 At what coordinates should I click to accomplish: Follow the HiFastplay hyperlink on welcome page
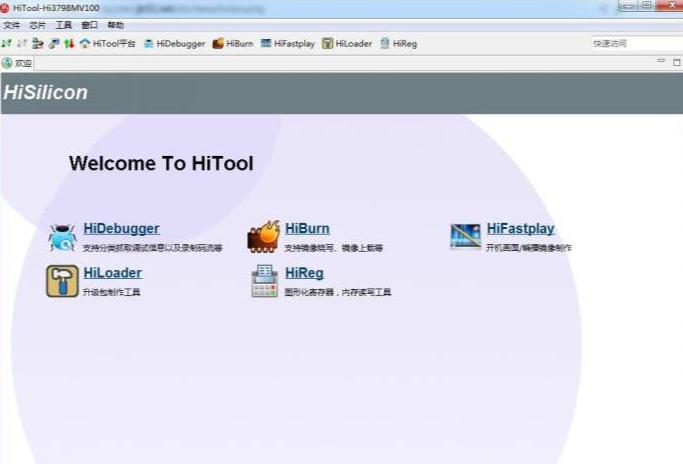(x=521, y=228)
